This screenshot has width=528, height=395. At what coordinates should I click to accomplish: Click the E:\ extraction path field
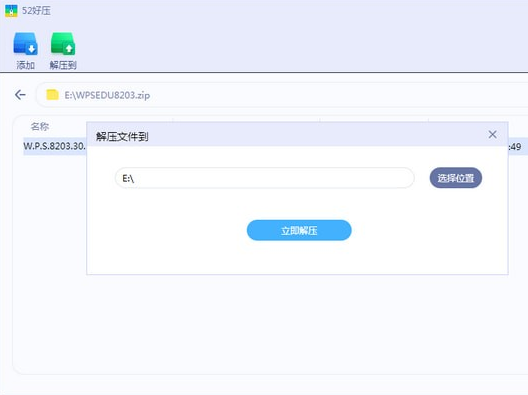(x=265, y=178)
